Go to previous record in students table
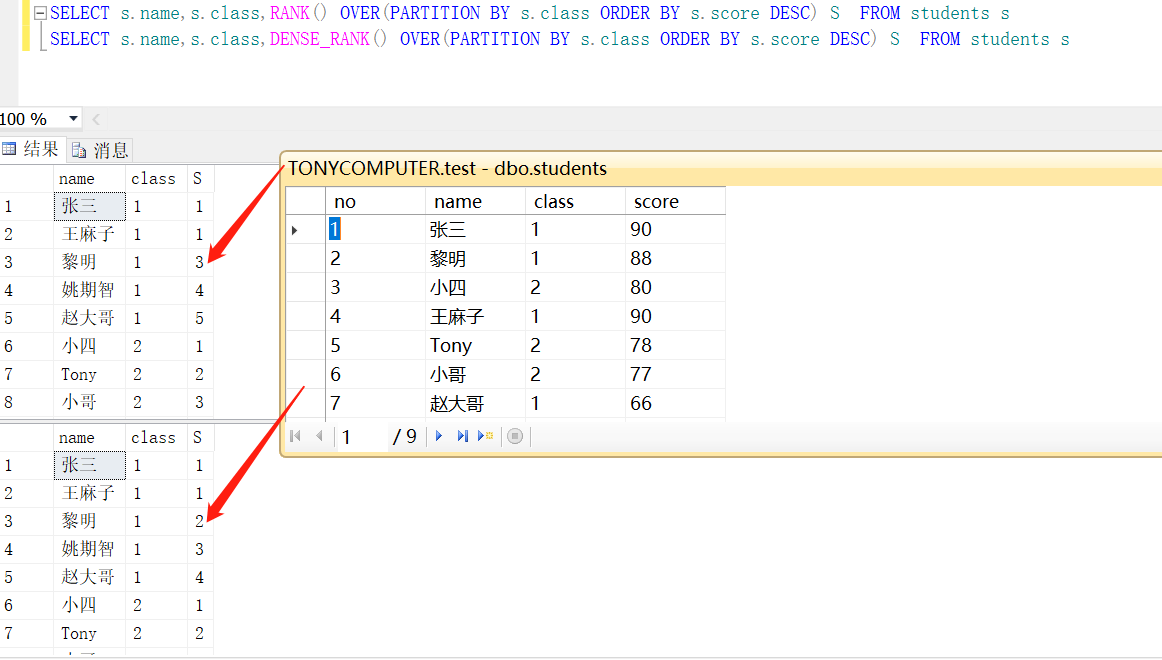 [319, 436]
